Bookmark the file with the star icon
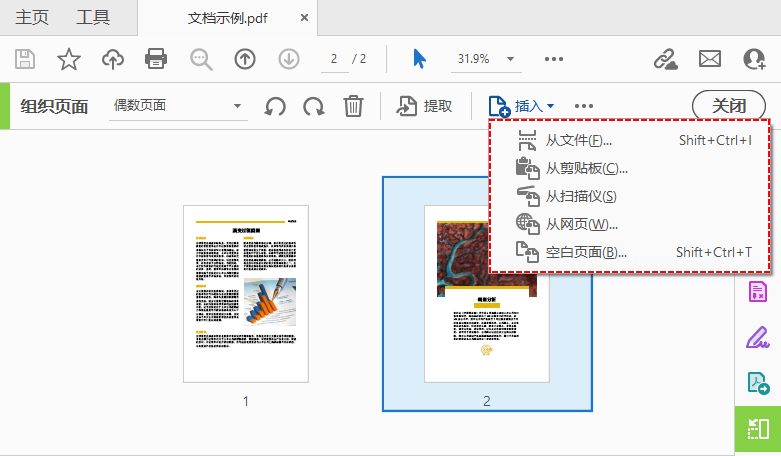Viewport: 781px width, 456px height. tap(69, 59)
